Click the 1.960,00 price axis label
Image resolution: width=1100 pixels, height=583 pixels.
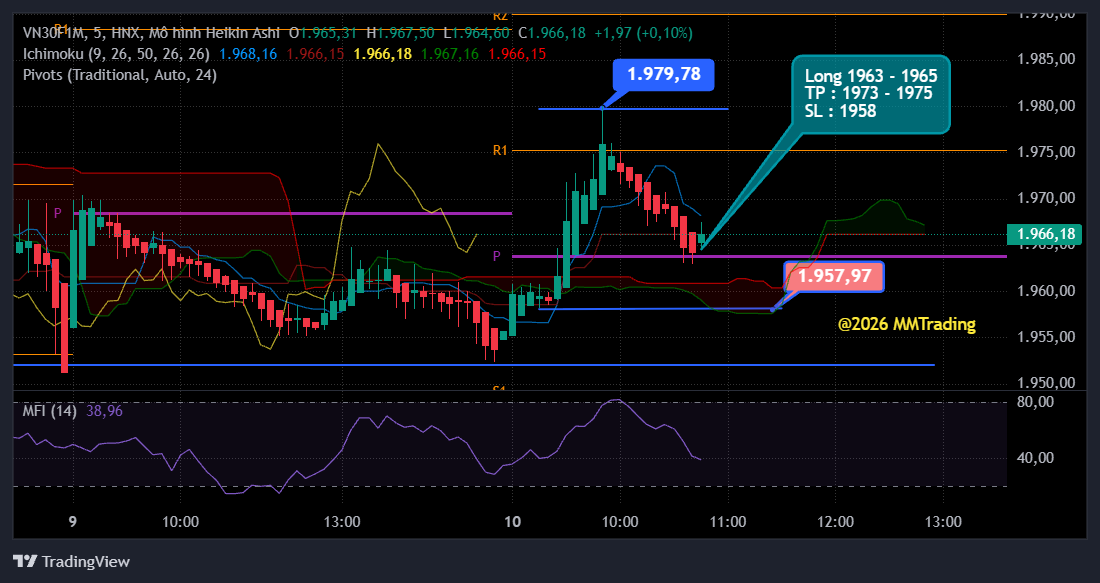(1047, 290)
